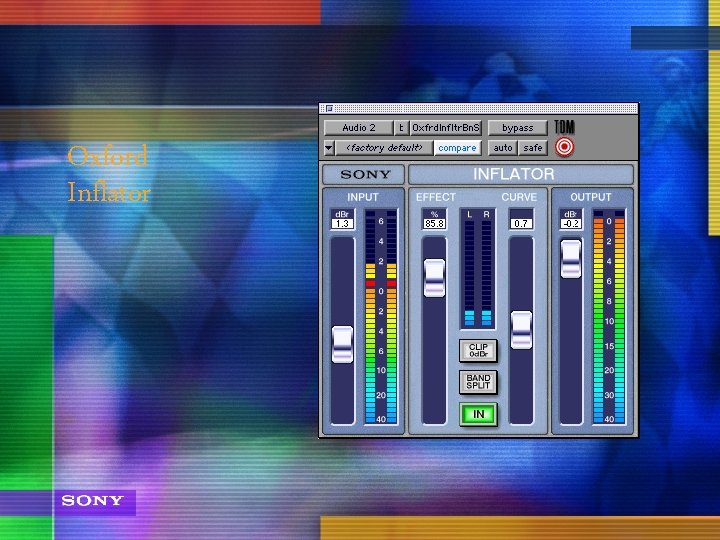Click the L R effect meter

coord(478,269)
